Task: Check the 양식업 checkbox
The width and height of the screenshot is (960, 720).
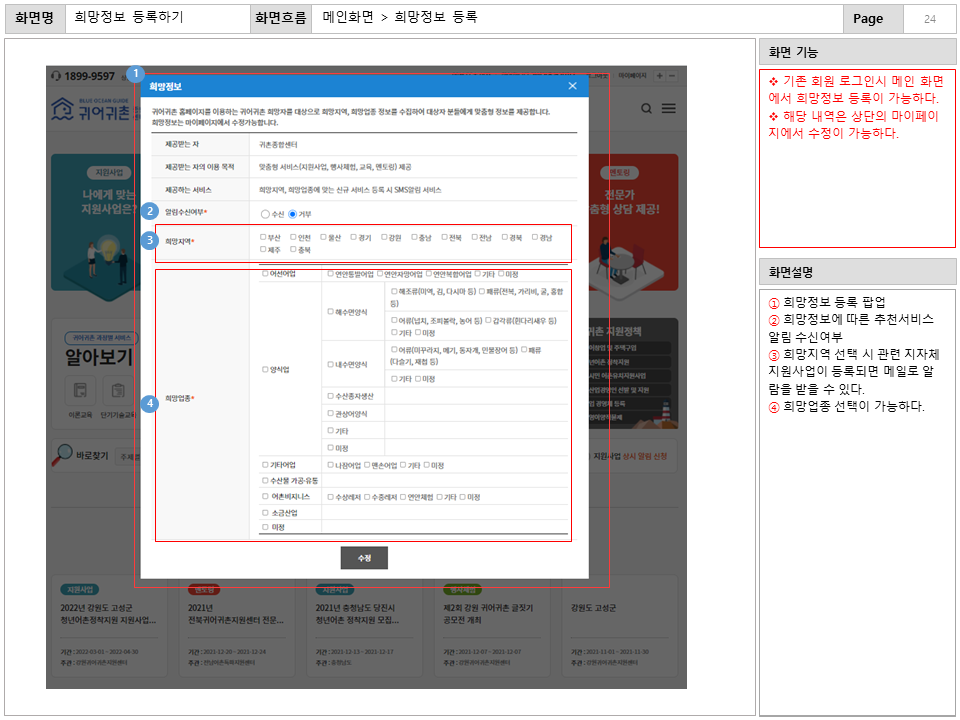Action: [x=264, y=368]
